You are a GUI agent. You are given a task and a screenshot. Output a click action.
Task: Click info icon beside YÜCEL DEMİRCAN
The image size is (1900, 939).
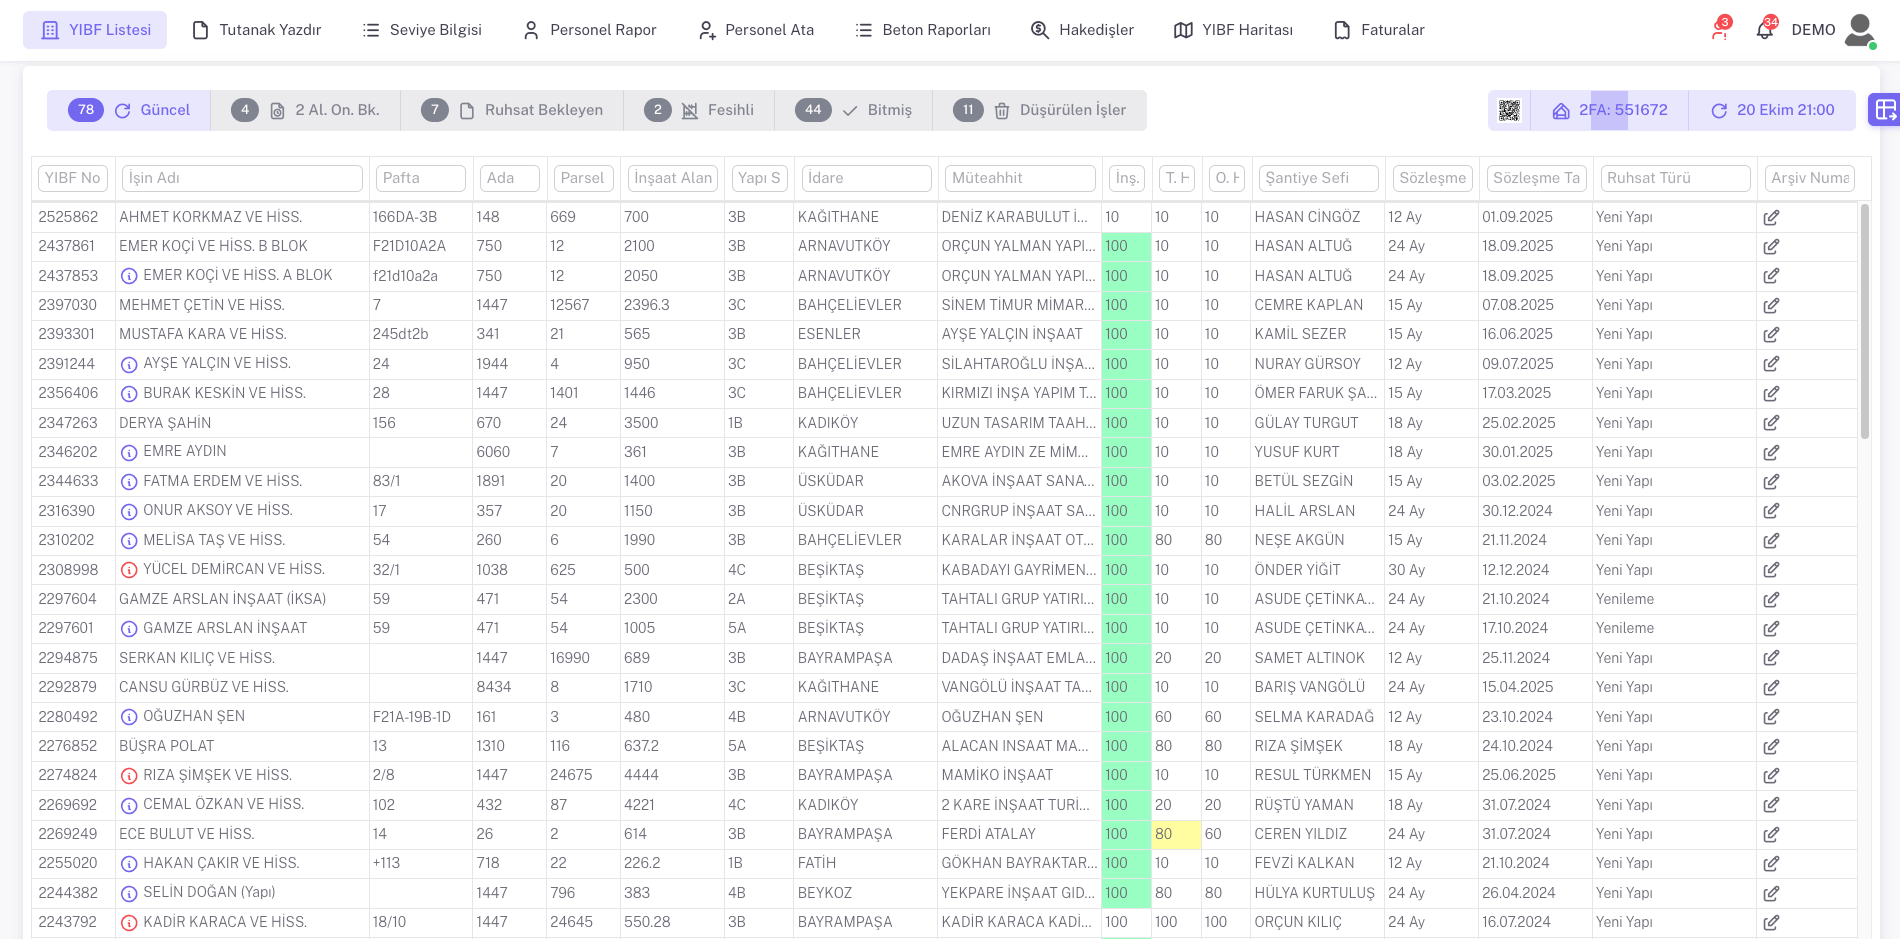pyautogui.click(x=129, y=570)
